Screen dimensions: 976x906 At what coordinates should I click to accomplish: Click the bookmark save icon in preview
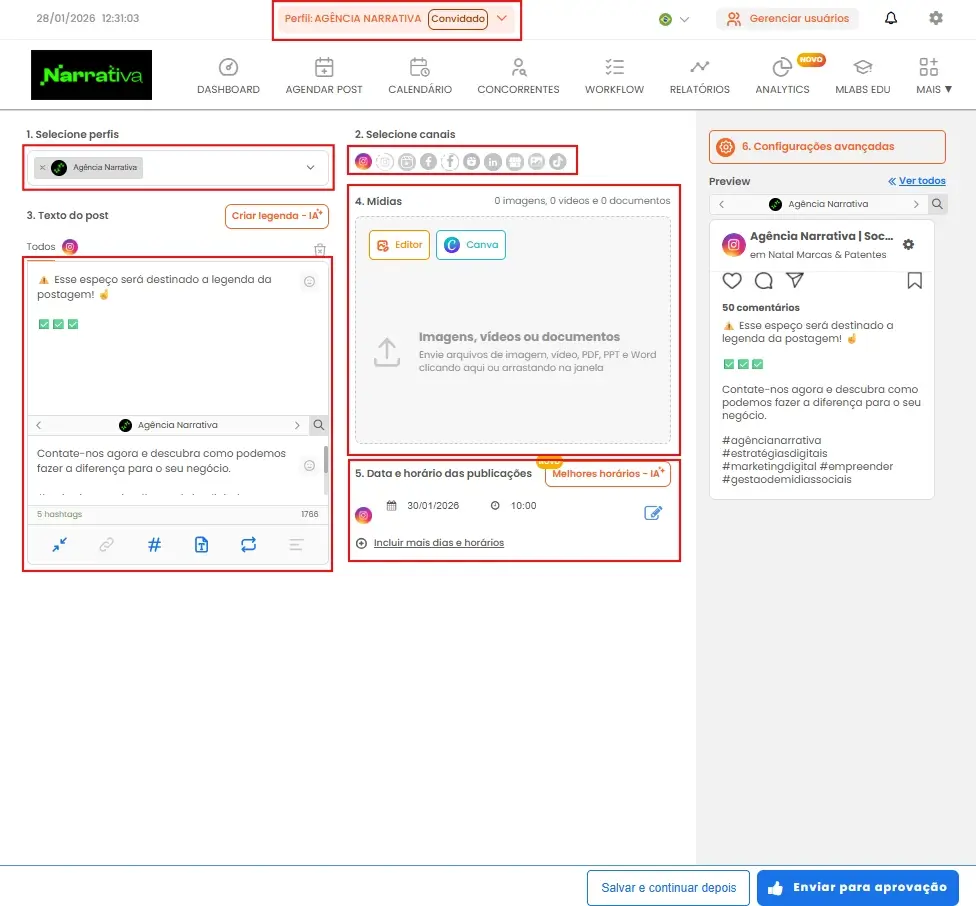pyautogui.click(x=914, y=281)
